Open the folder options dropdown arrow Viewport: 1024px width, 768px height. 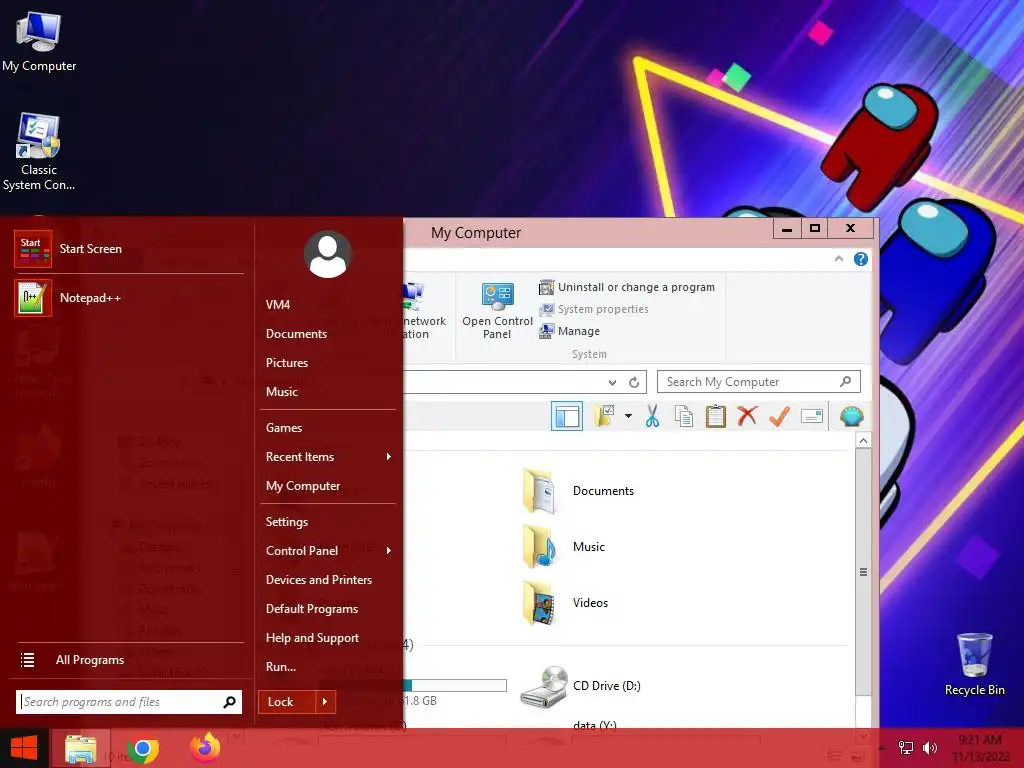[x=628, y=416]
